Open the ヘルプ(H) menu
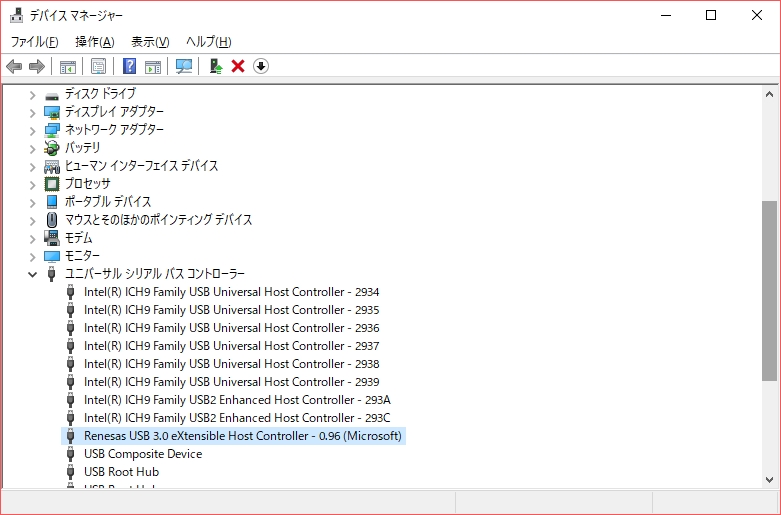Image resolution: width=781 pixels, height=515 pixels. point(209,42)
